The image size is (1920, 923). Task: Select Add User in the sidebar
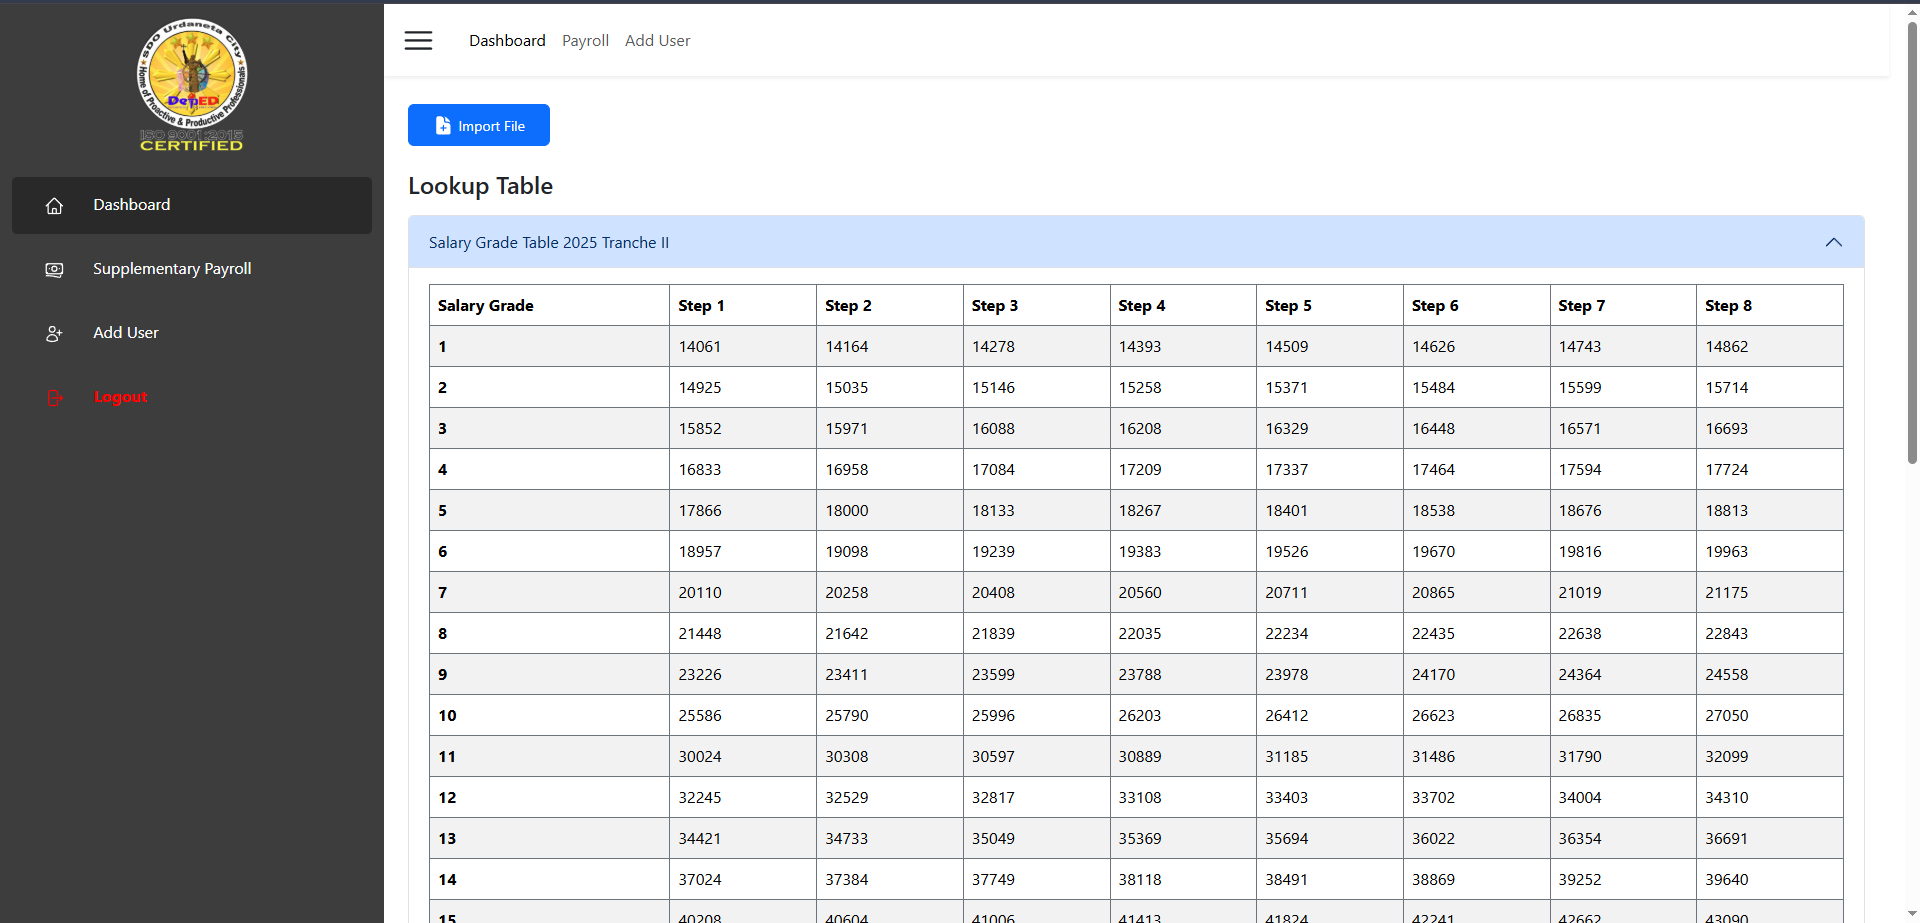(x=192, y=333)
